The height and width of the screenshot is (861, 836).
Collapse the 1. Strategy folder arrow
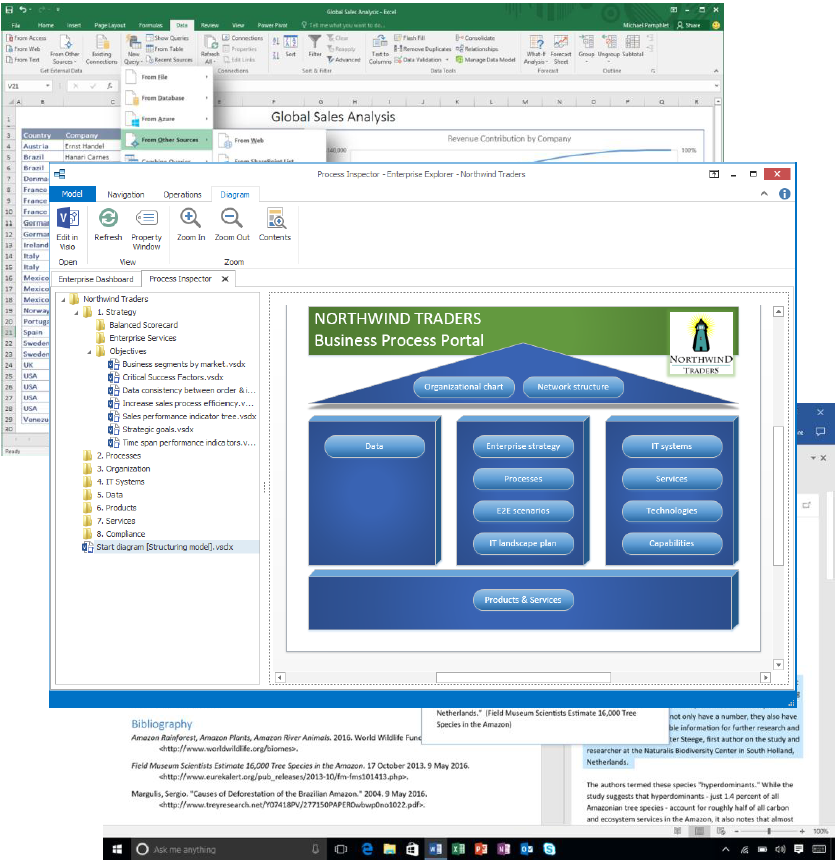pos(76,312)
